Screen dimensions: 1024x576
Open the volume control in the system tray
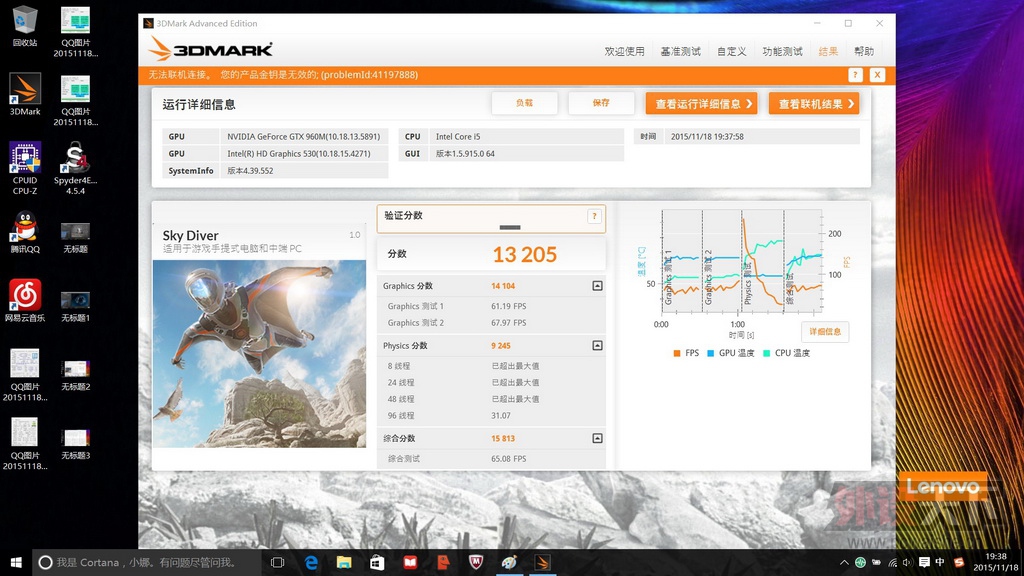907,562
